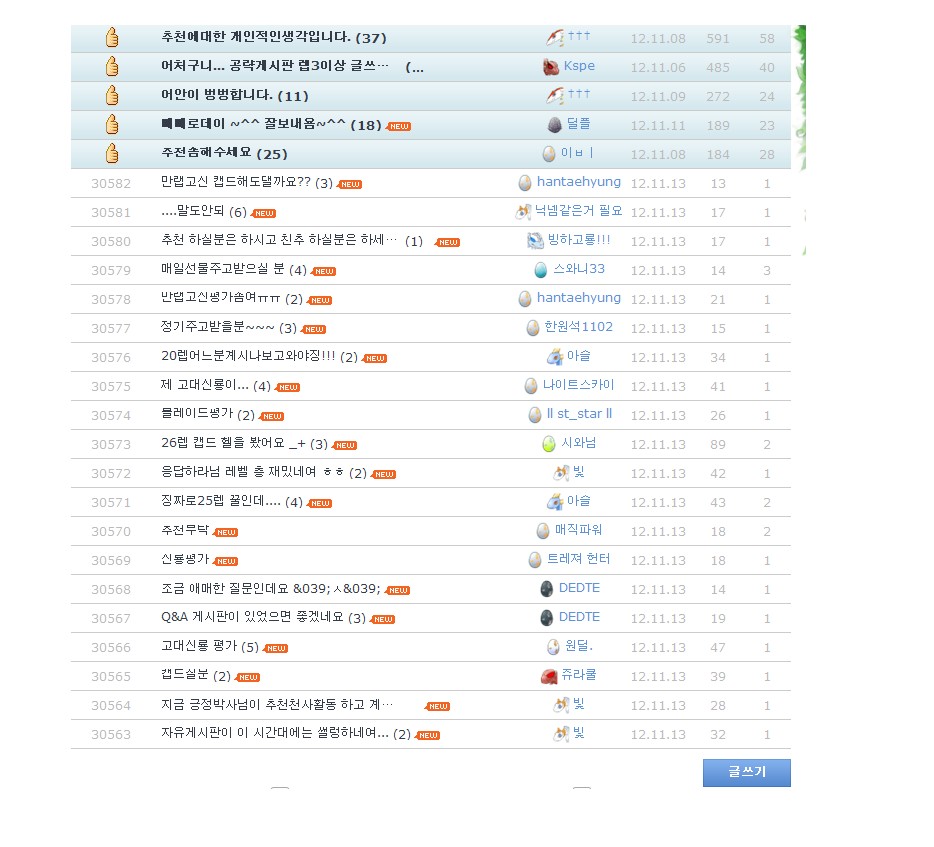Viewport: 934px width, 847px height.
Task: Click the gray rock avatar beside 덜플
Action: (x=554, y=125)
